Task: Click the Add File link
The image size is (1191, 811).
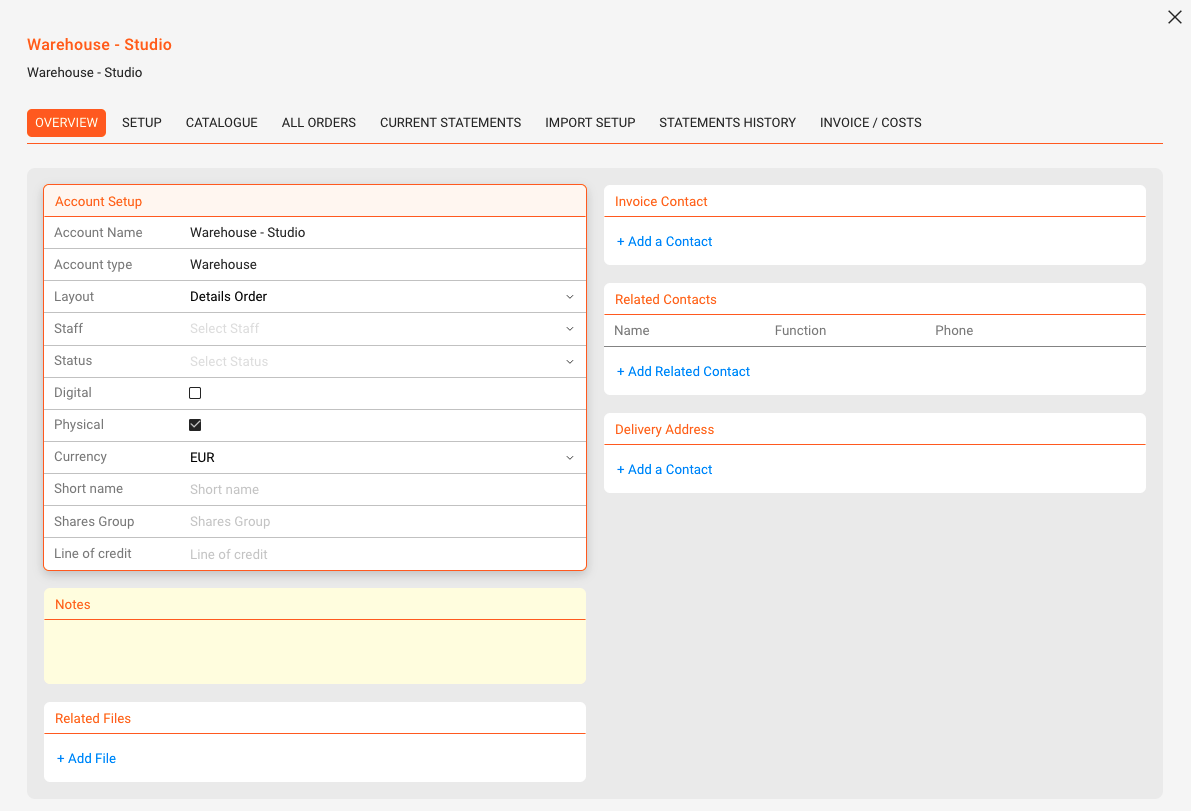Action: [87, 759]
